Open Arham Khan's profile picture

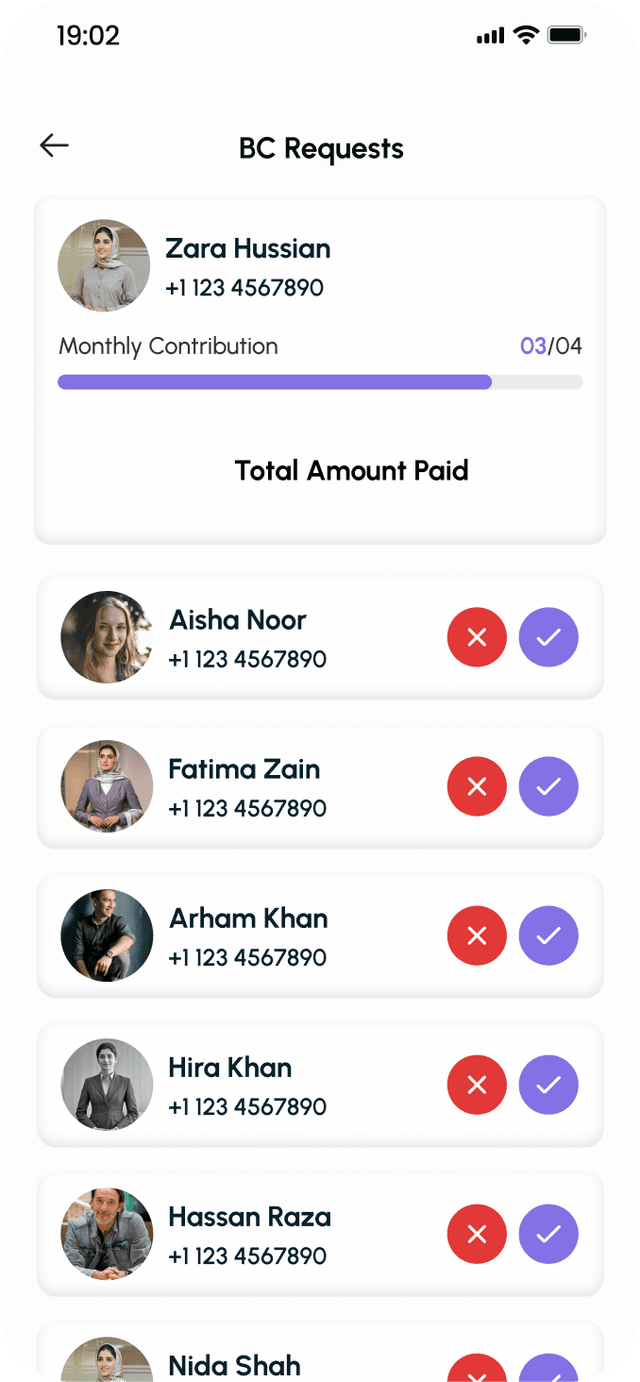coord(107,936)
